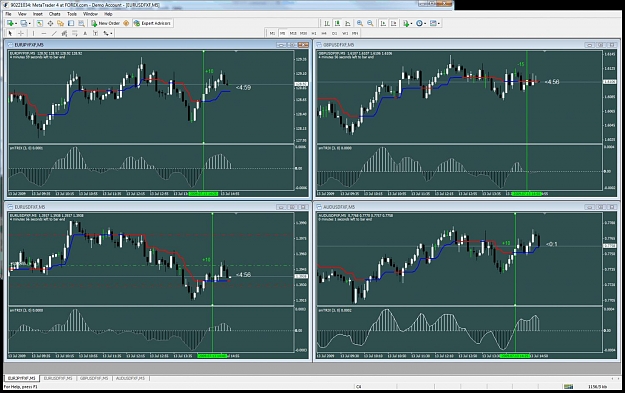Expand the new chart dropdown arrow
Screen dimensions: 625x393
[x=16, y=24]
